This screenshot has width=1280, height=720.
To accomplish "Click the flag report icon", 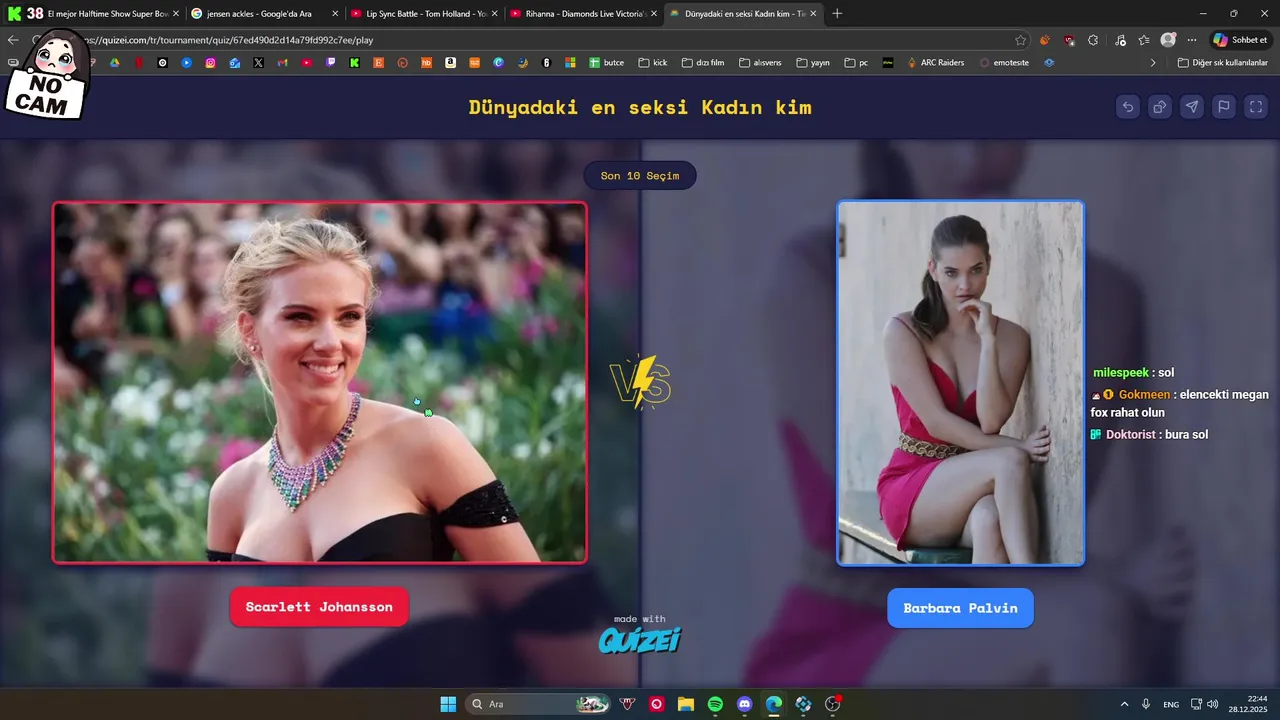I will pos(1224,107).
